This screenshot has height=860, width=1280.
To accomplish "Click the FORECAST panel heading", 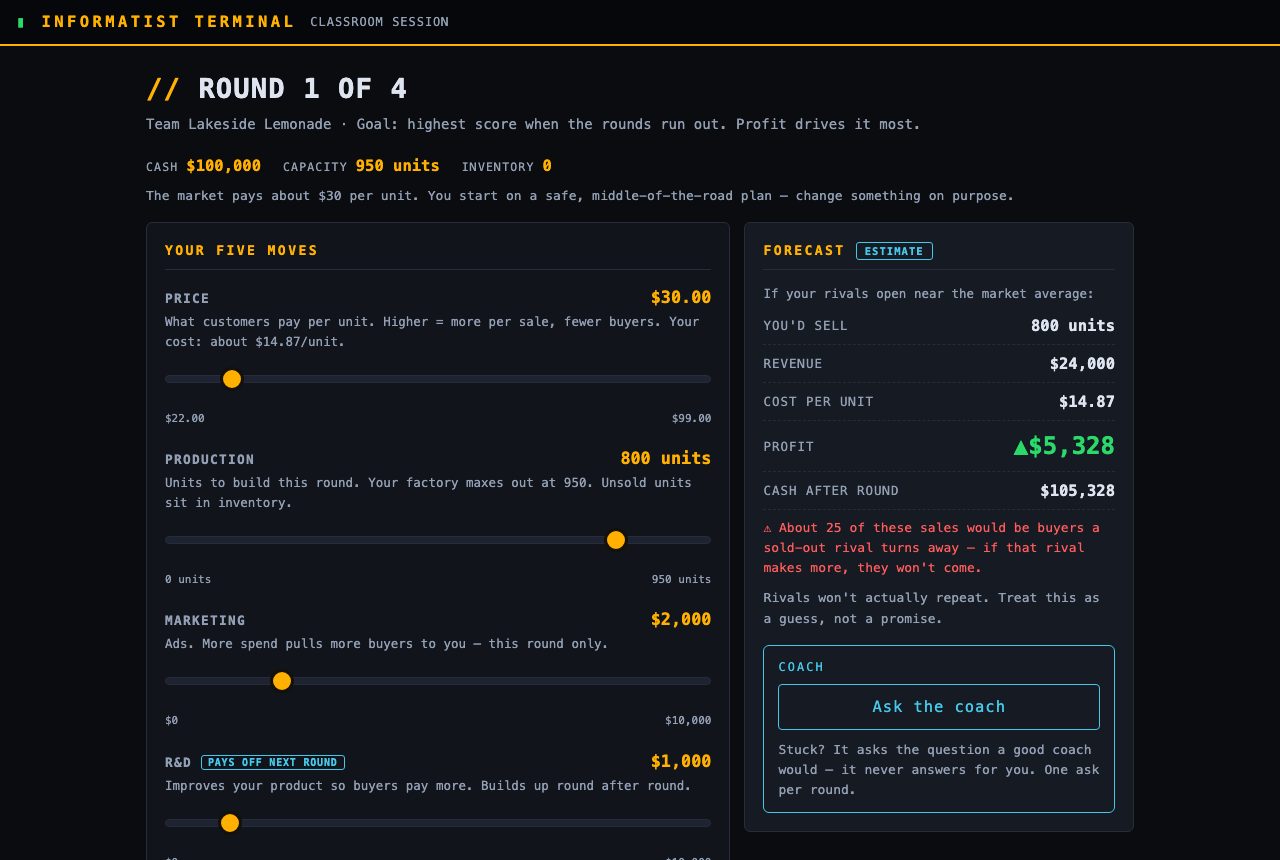I will point(804,250).
